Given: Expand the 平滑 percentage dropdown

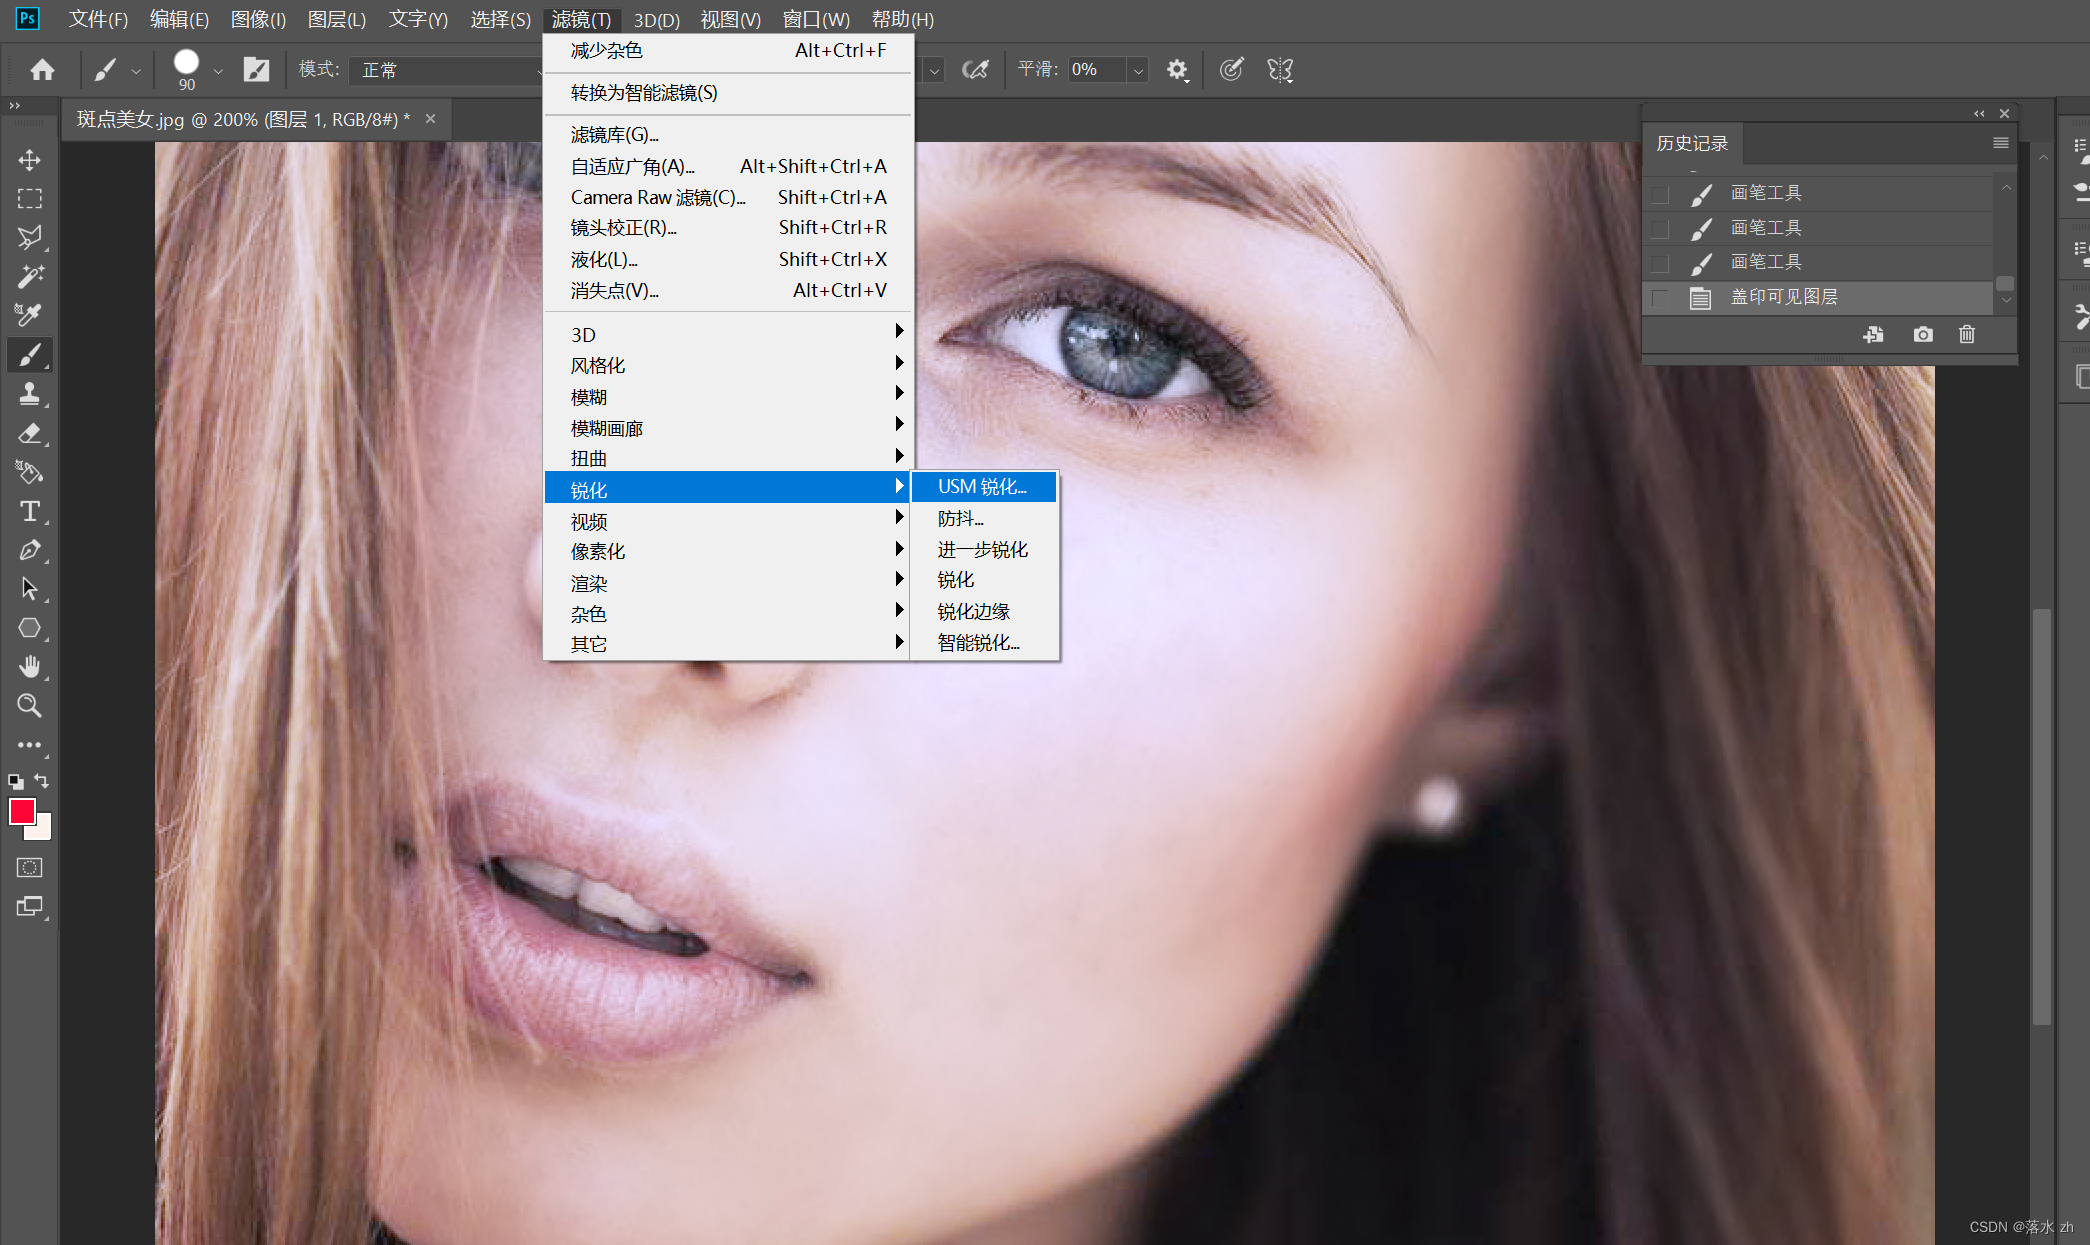Looking at the screenshot, I should coord(1137,70).
